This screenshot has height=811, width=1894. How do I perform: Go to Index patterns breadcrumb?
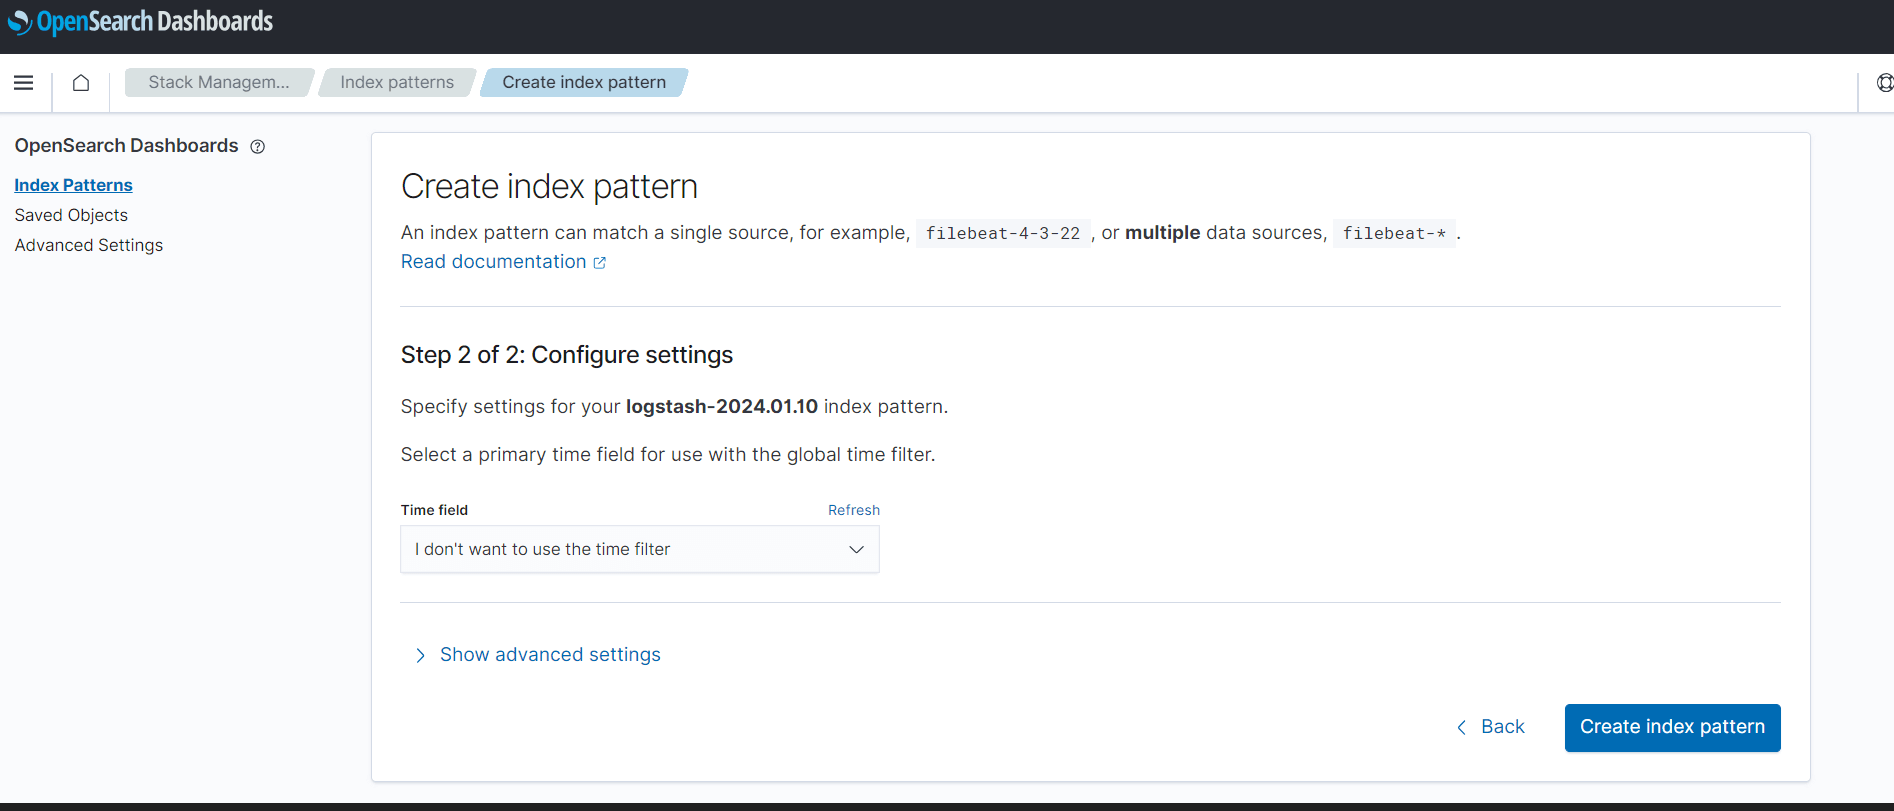click(397, 83)
